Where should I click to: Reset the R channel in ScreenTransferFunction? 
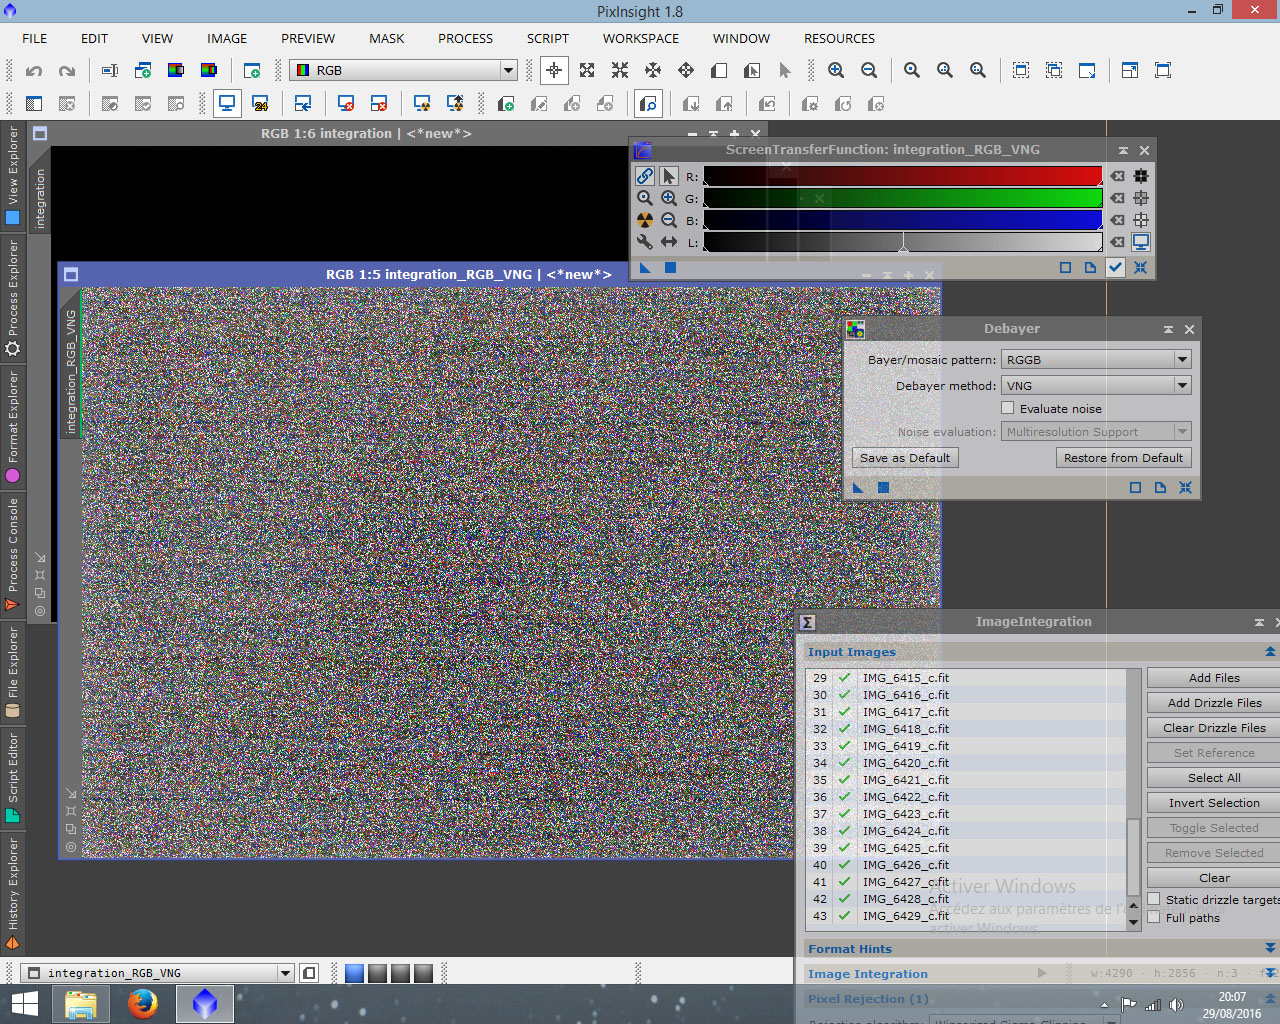(1118, 176)
